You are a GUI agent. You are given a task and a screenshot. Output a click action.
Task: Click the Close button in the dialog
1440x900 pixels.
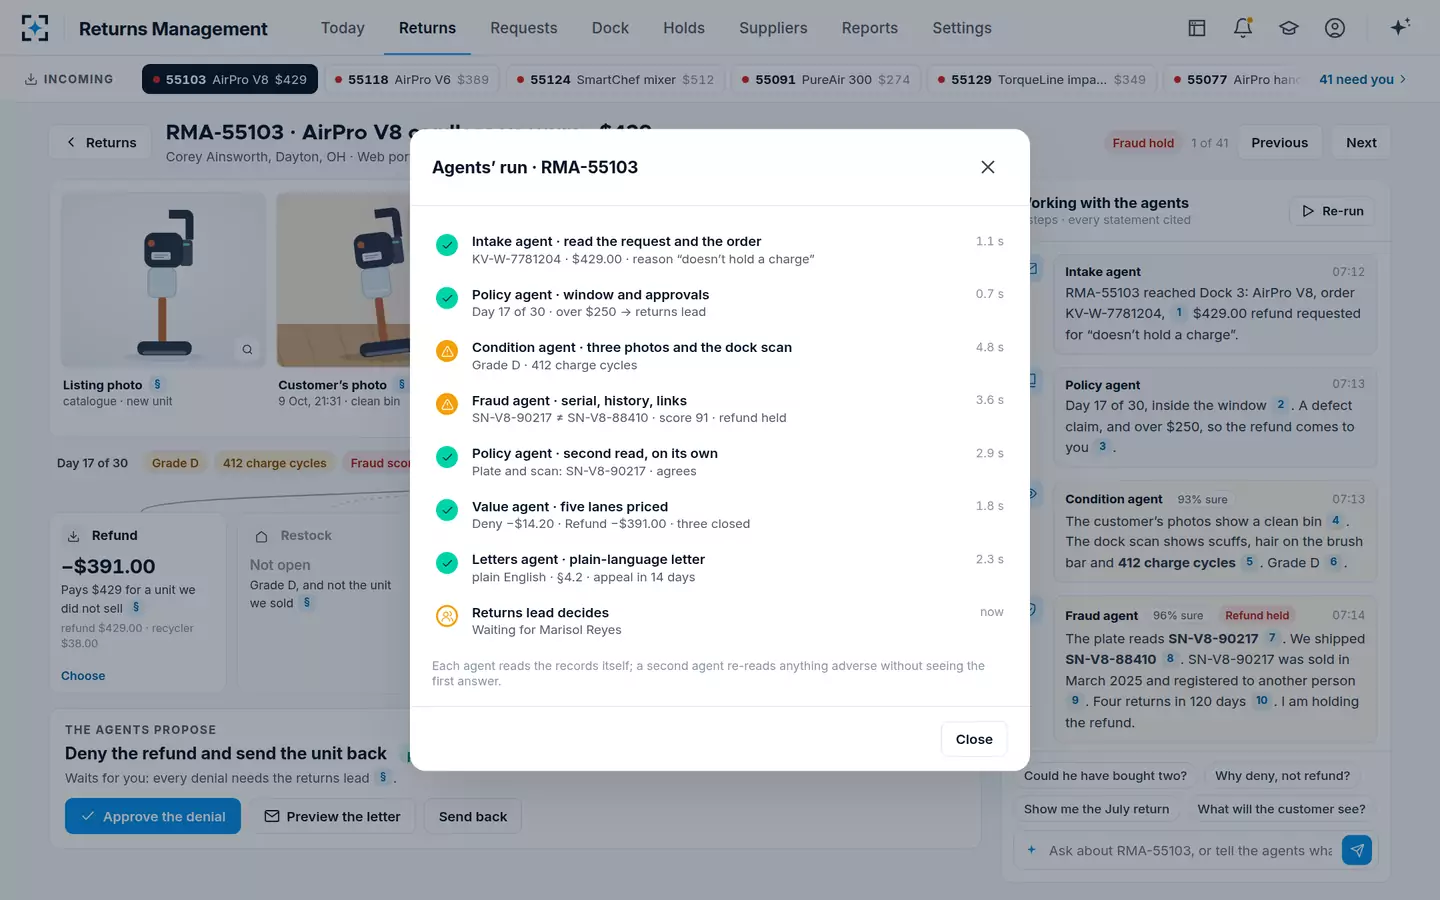point(974,739)
